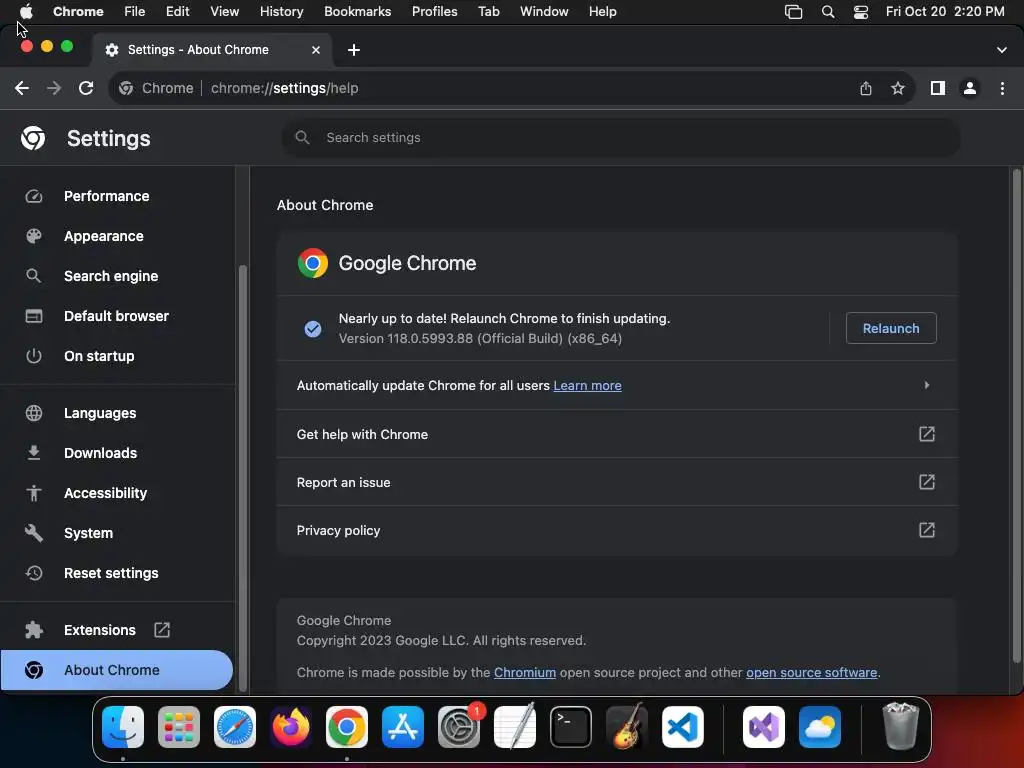
Task: Open Languages settings
Action: (100, 413)
